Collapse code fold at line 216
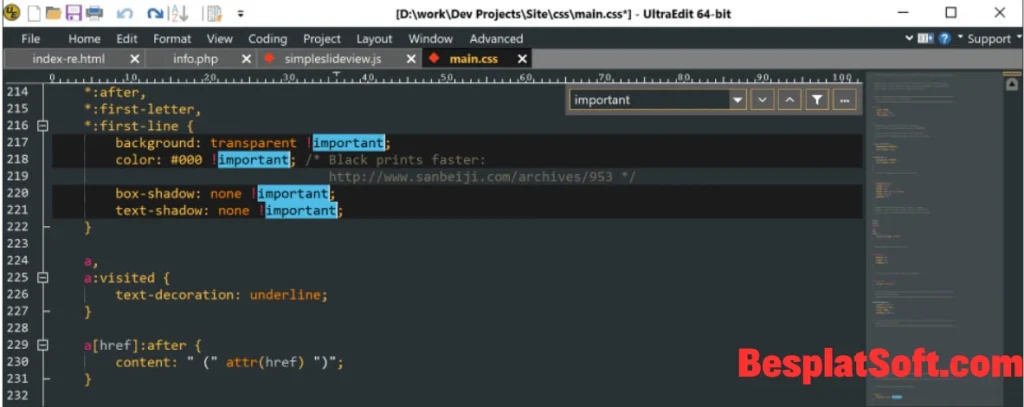 (x=43, y=125)
